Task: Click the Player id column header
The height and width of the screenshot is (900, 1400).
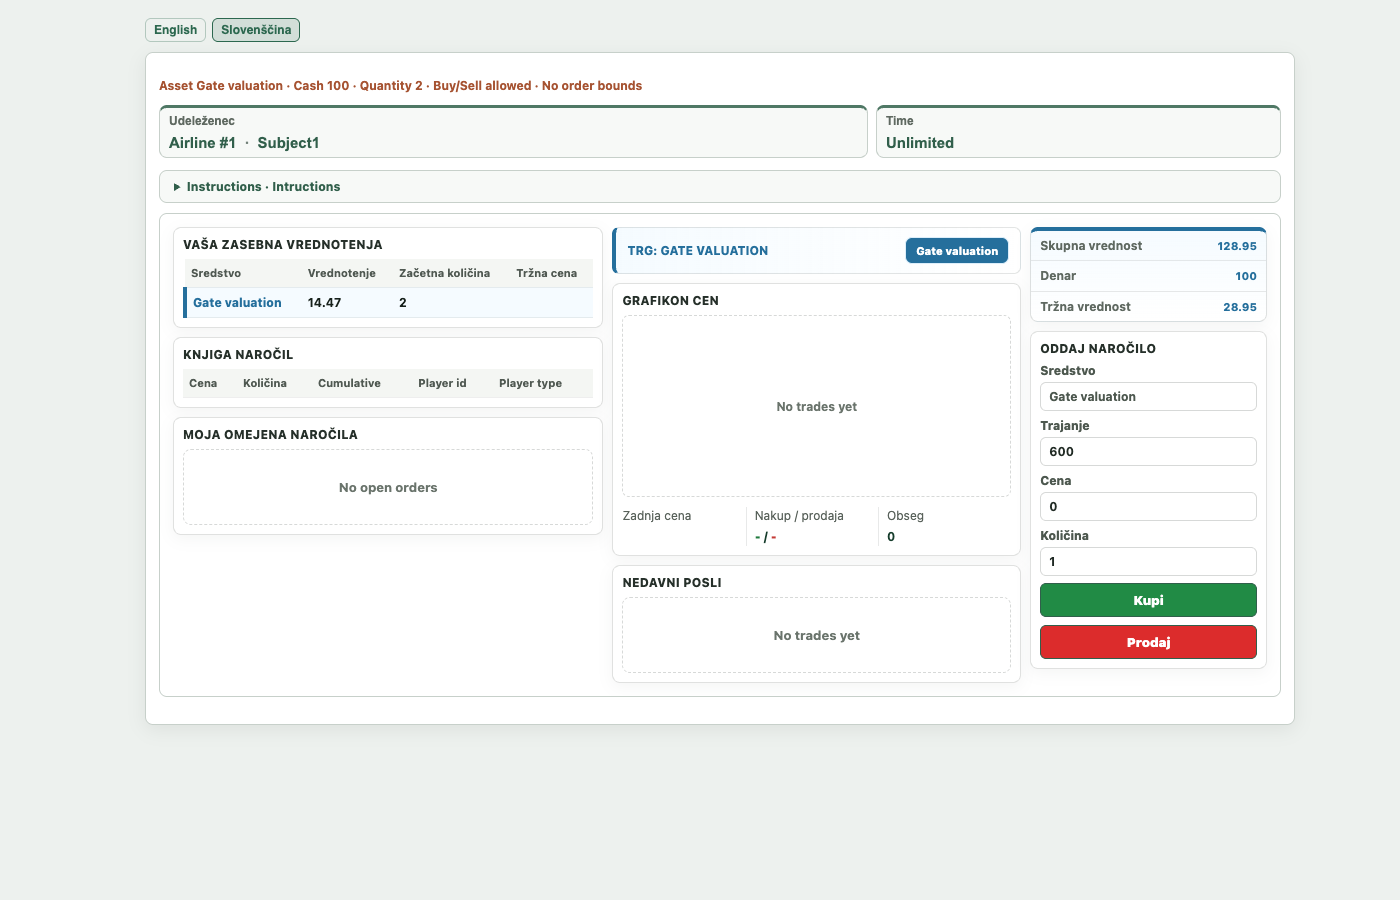Action: pyautogui.click(x=442, y=383)
